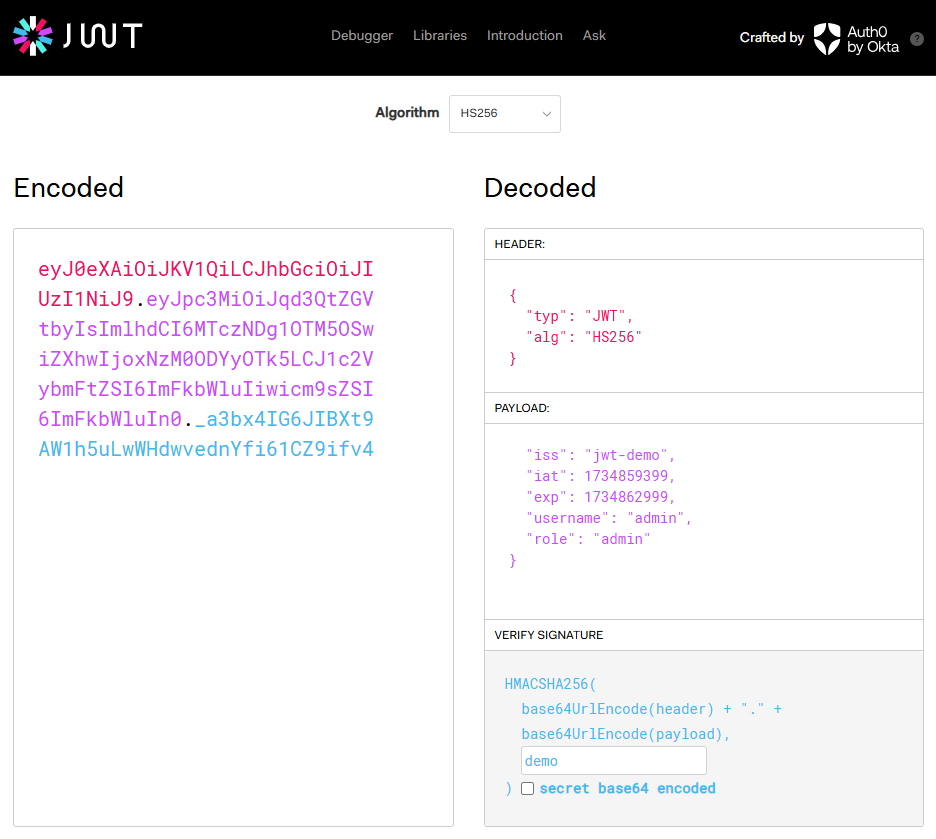
Task: Click the payload line "exp": 1734862999
Action: tap(600, 497)
